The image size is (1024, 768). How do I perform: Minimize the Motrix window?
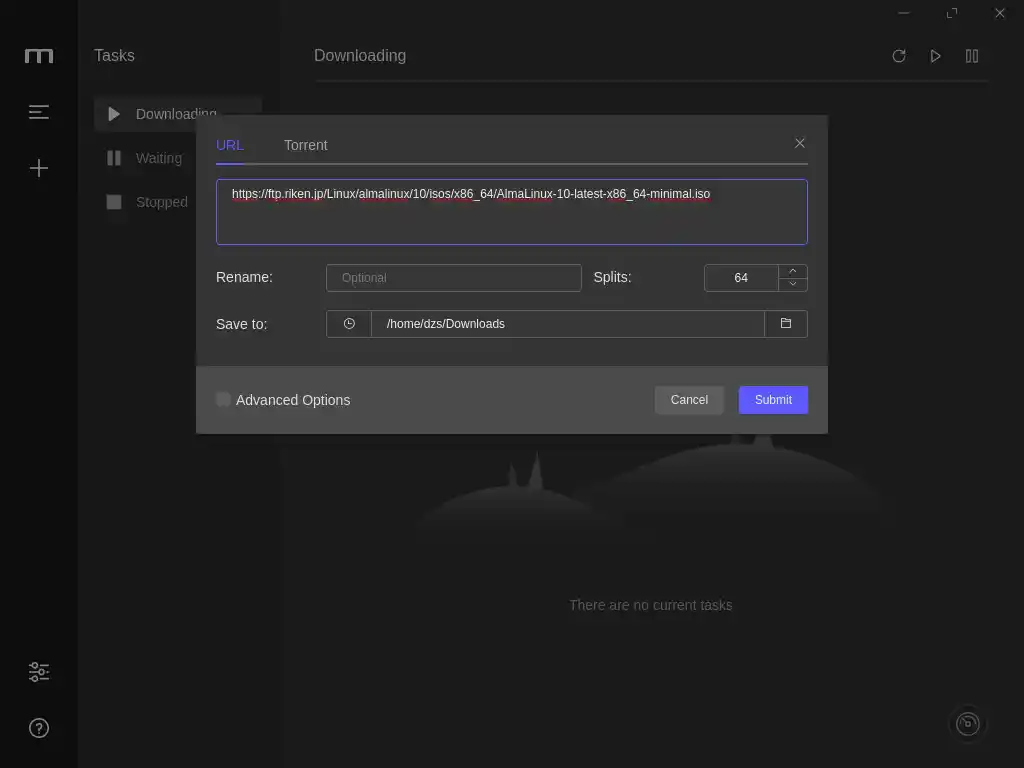[904, 13]
